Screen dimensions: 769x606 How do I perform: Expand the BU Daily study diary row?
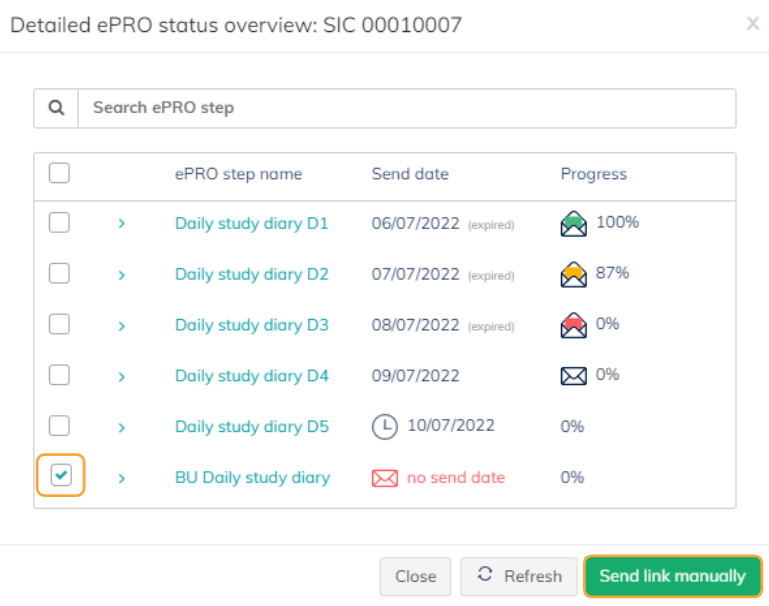pyautogui.click(x=121, y=478)
